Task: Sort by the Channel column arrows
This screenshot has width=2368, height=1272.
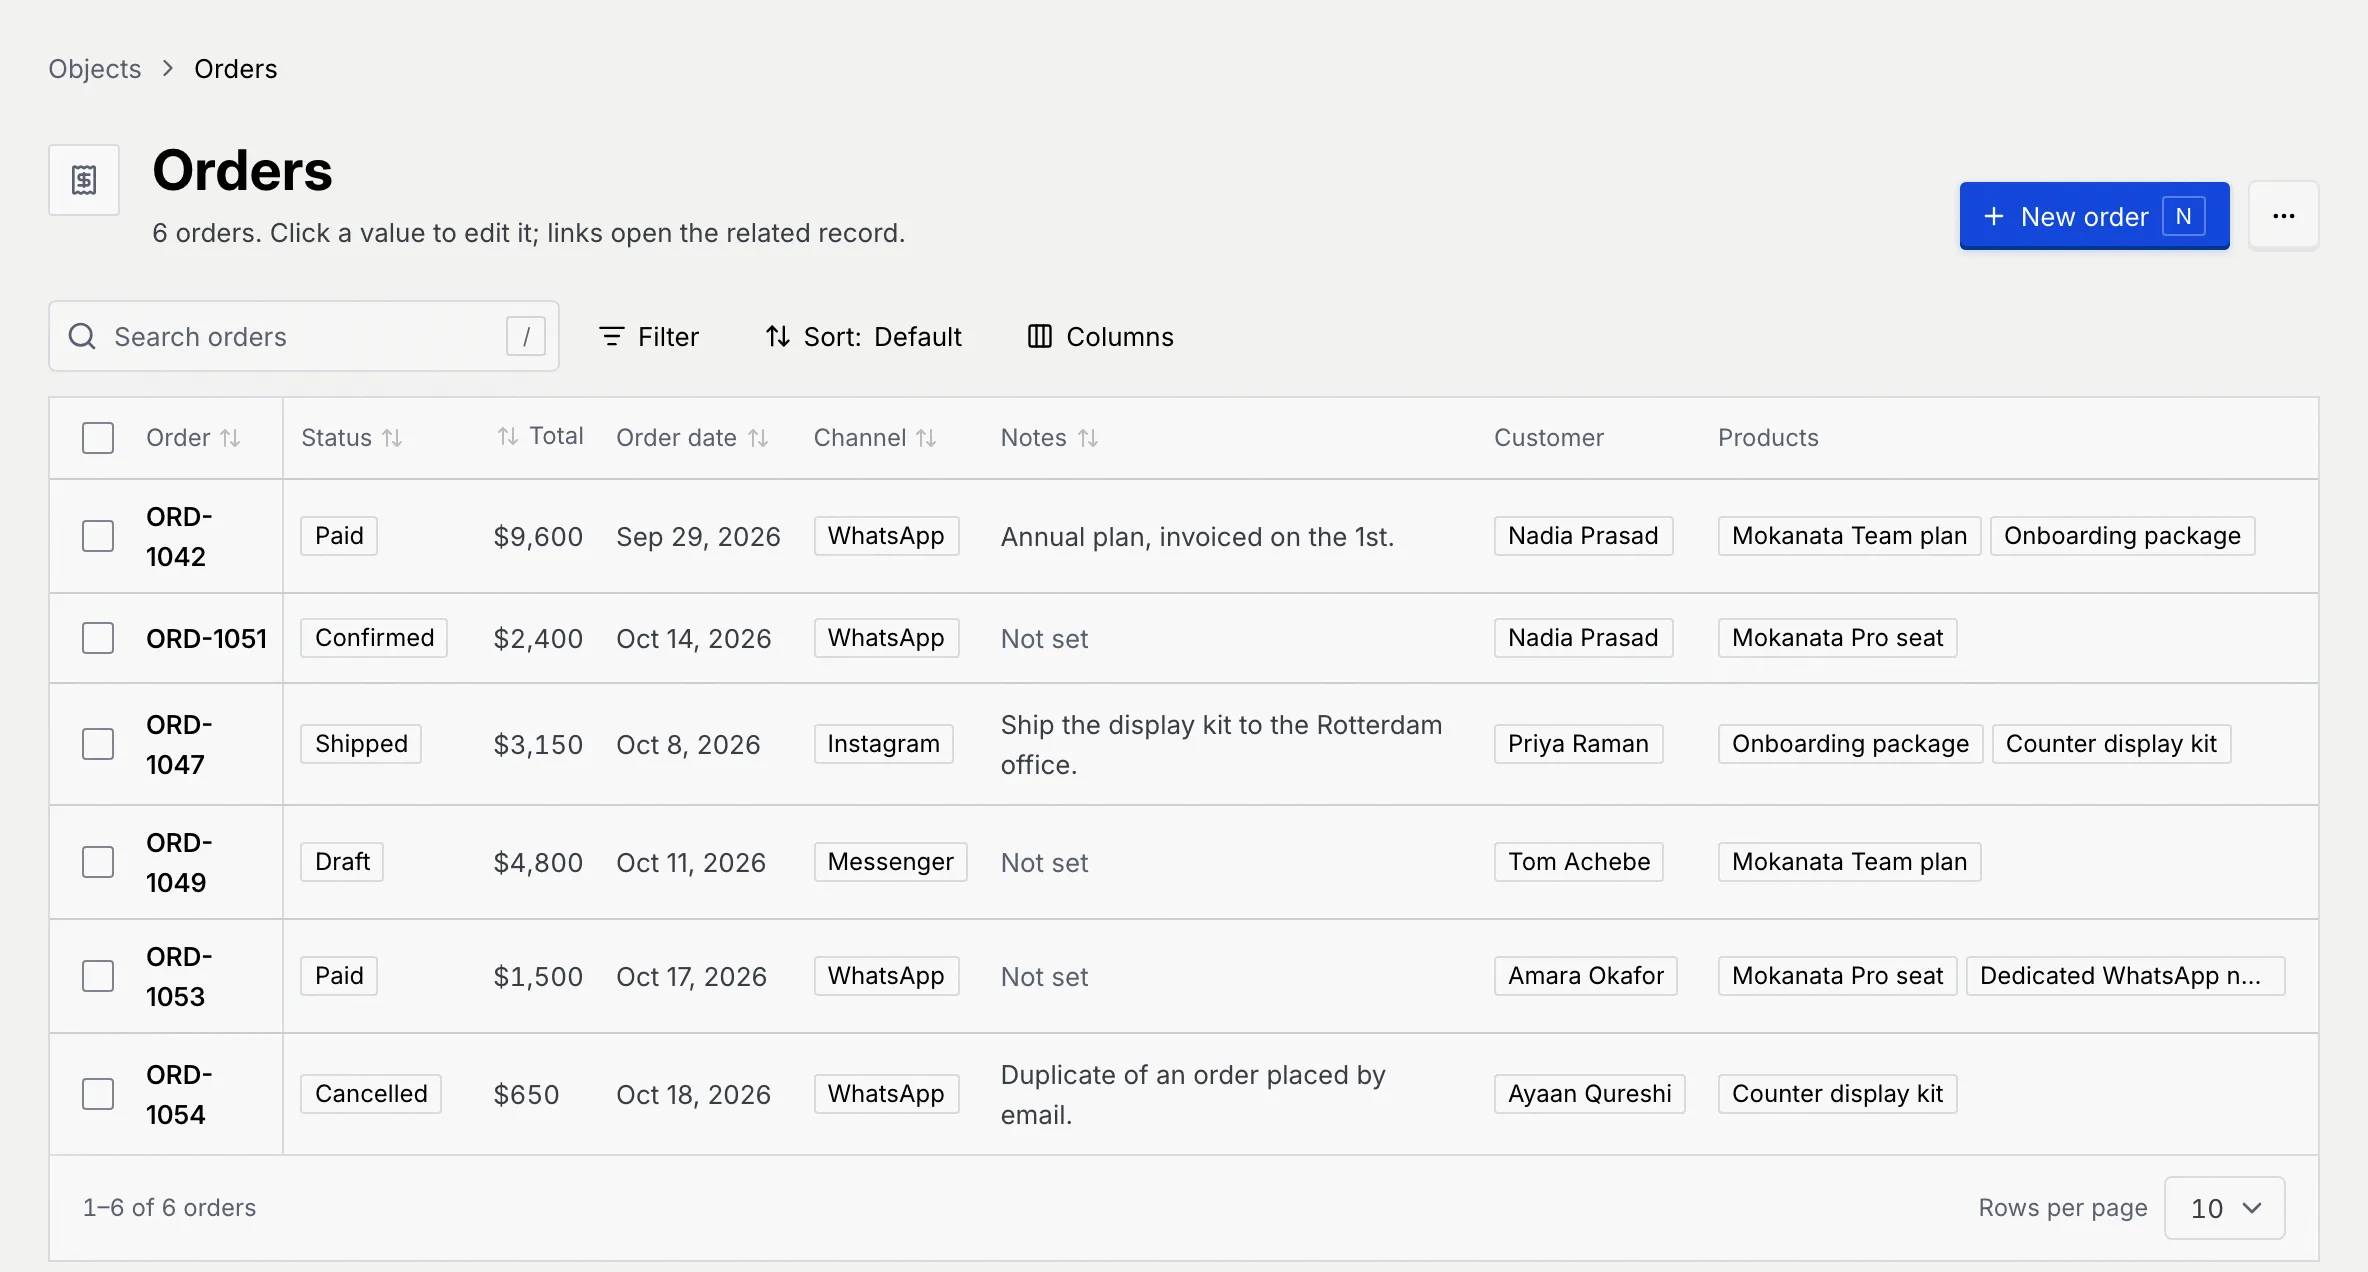Action: tap(926, 438)
